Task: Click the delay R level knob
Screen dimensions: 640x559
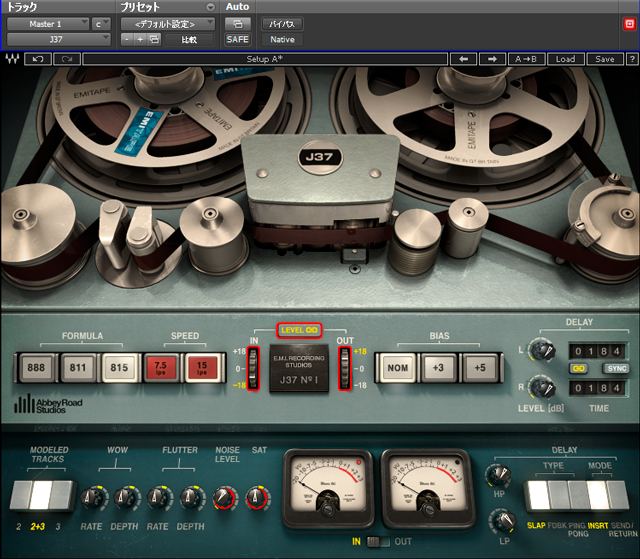Action: tap(542, 387)
